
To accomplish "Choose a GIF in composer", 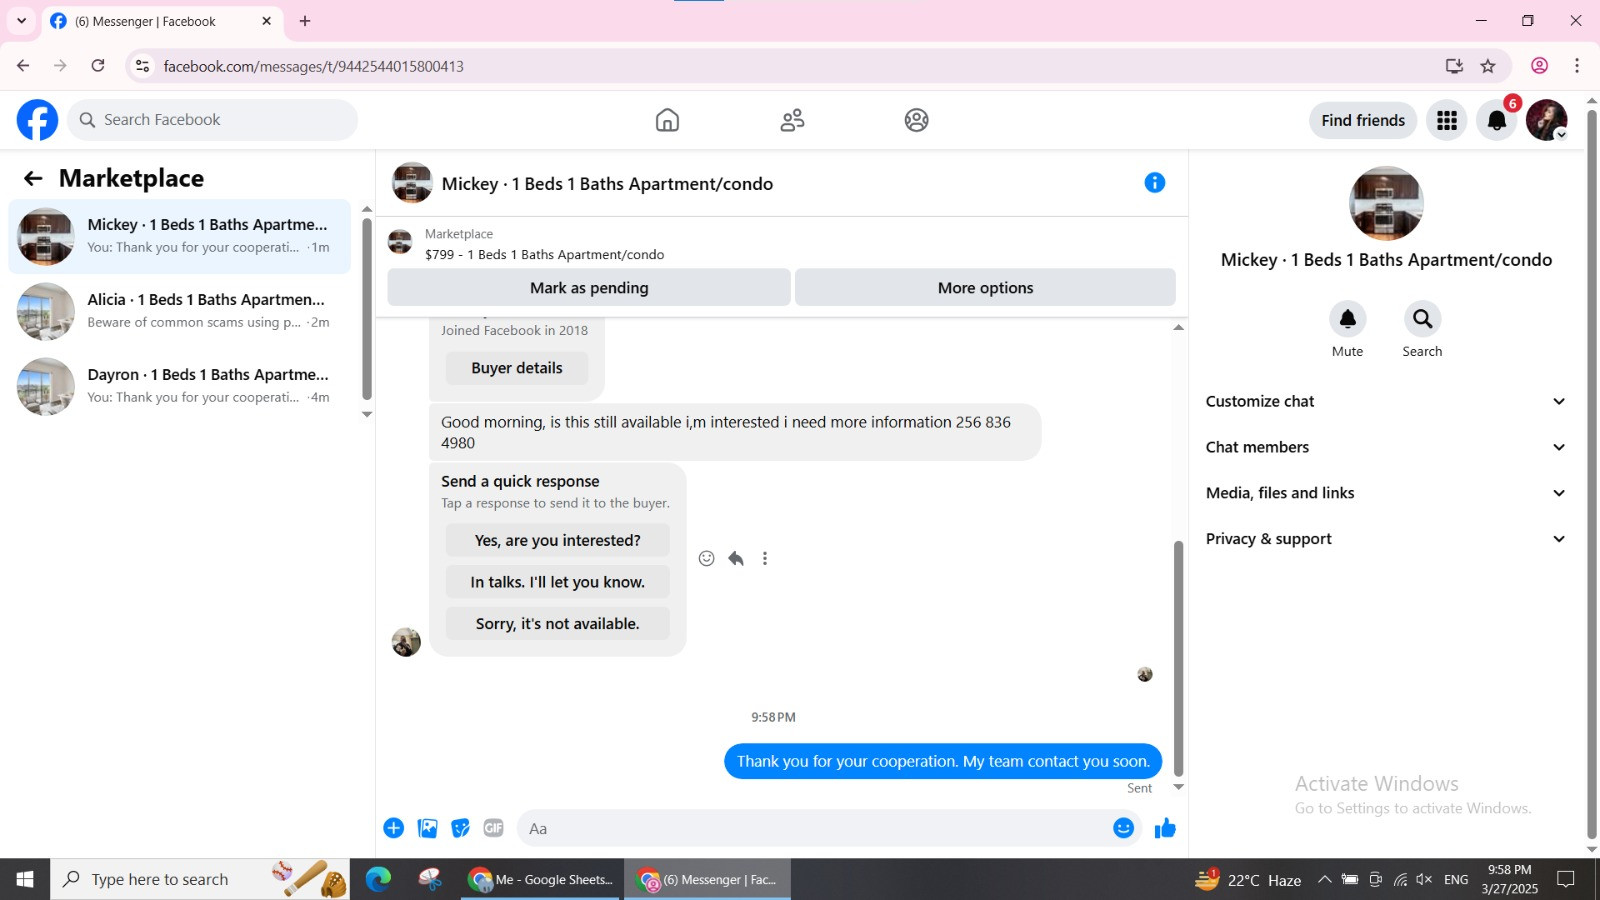I will click(x=494, y=828).
